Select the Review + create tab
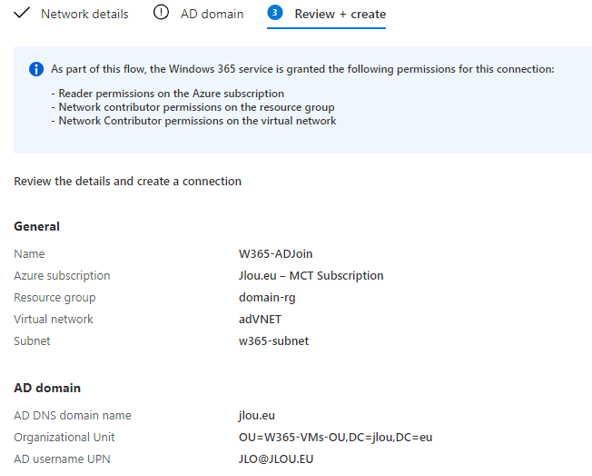Image resolution: width=592 pixels, height=476 pixels. (x=340, y=14)
